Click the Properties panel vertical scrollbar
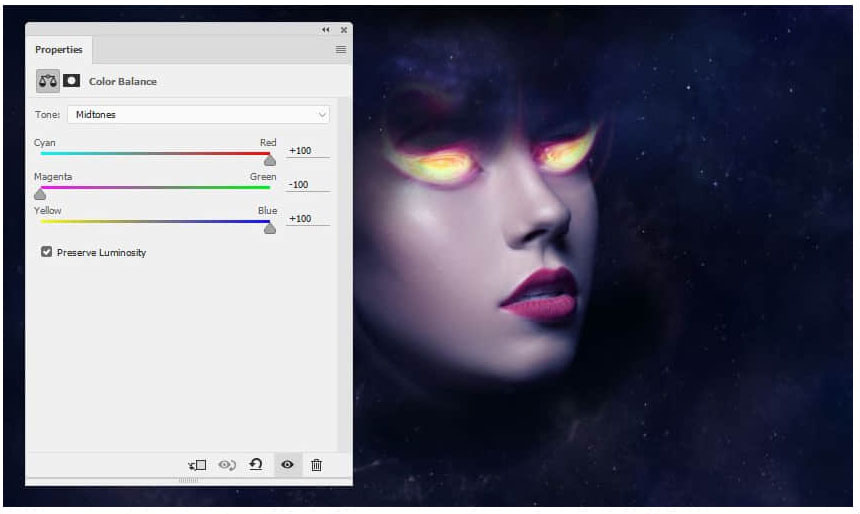Viewport: 860px width, 514px height. (344, 274)
